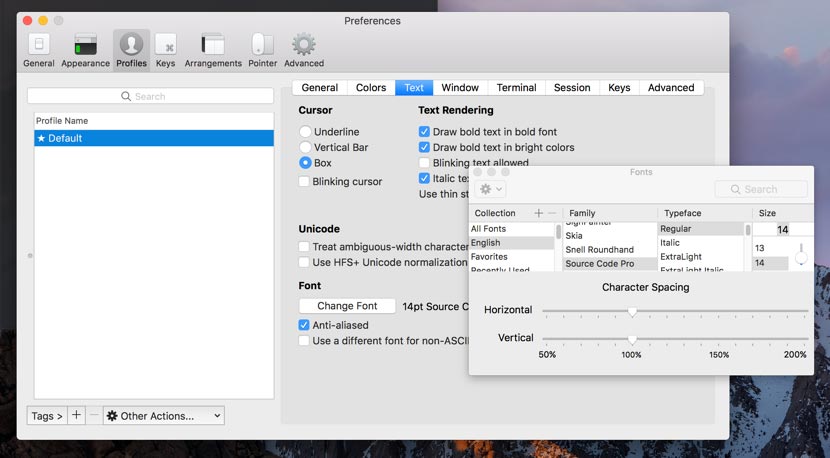Image resolution: width=830 pixels, height=458 pixels.
Task: Switch to the profile General tab
Action: click(320, 87)
